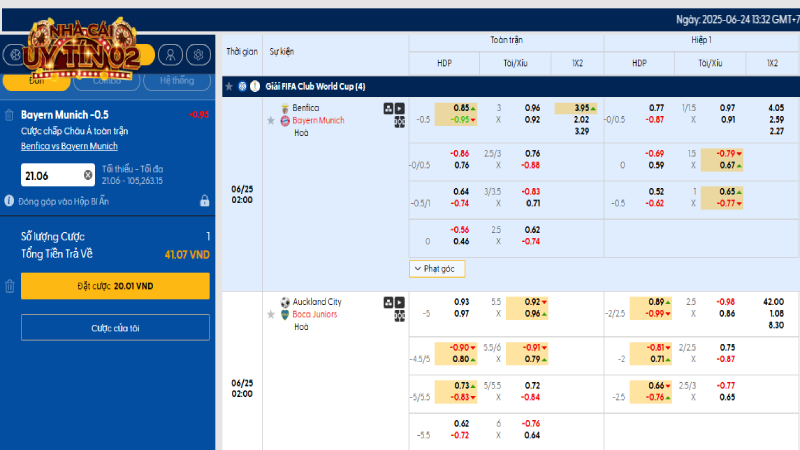Delete the Bayern Munich -0.5 bet
This screenshot has height=450, width=800.
pos(9,115)
